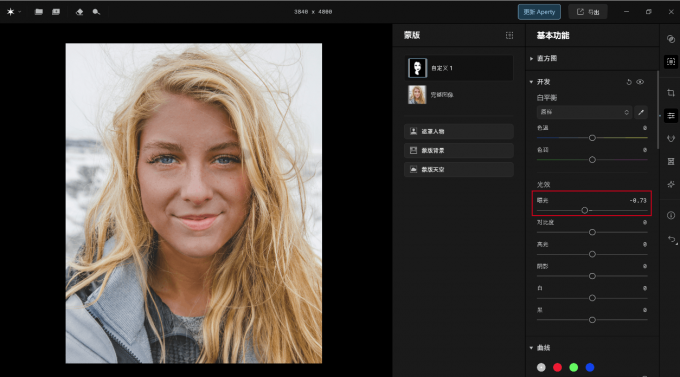The width and height of the screenshot is (680, 377).
Task: Click the exposure value -0.73
Action: [x=638, y=200]
